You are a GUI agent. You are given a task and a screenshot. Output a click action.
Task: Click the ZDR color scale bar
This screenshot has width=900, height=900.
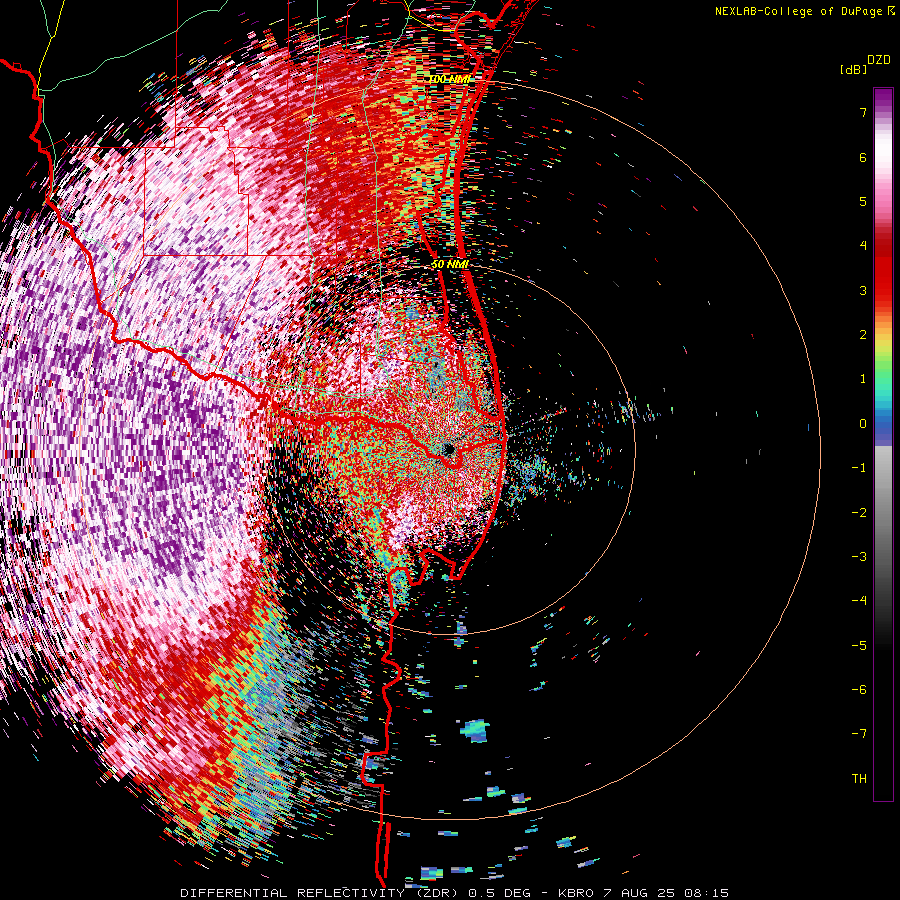point(883,444)
